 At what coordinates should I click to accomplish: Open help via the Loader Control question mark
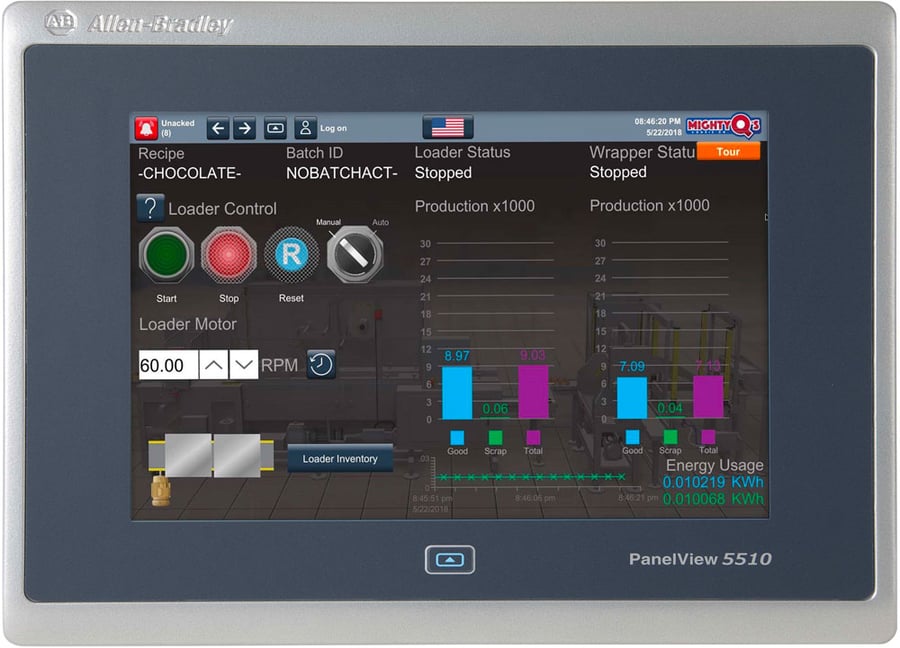pos(149,208)
